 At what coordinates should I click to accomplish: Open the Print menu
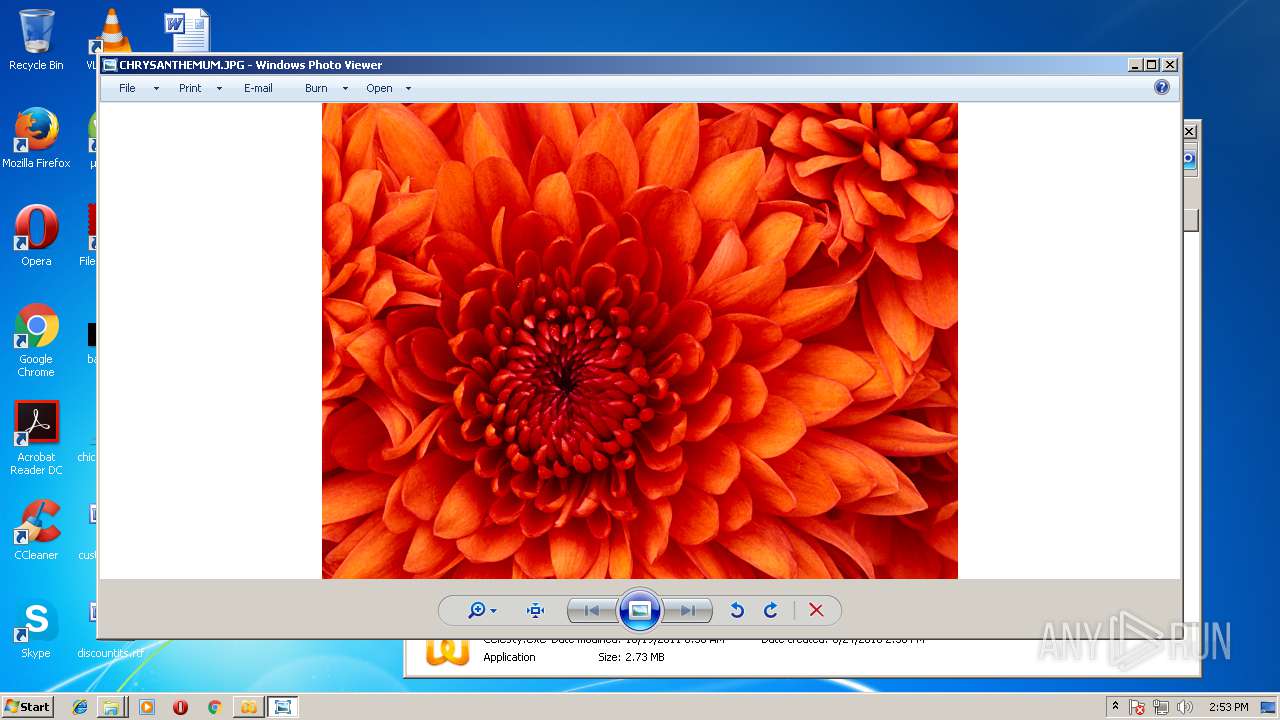click(190, 88)
